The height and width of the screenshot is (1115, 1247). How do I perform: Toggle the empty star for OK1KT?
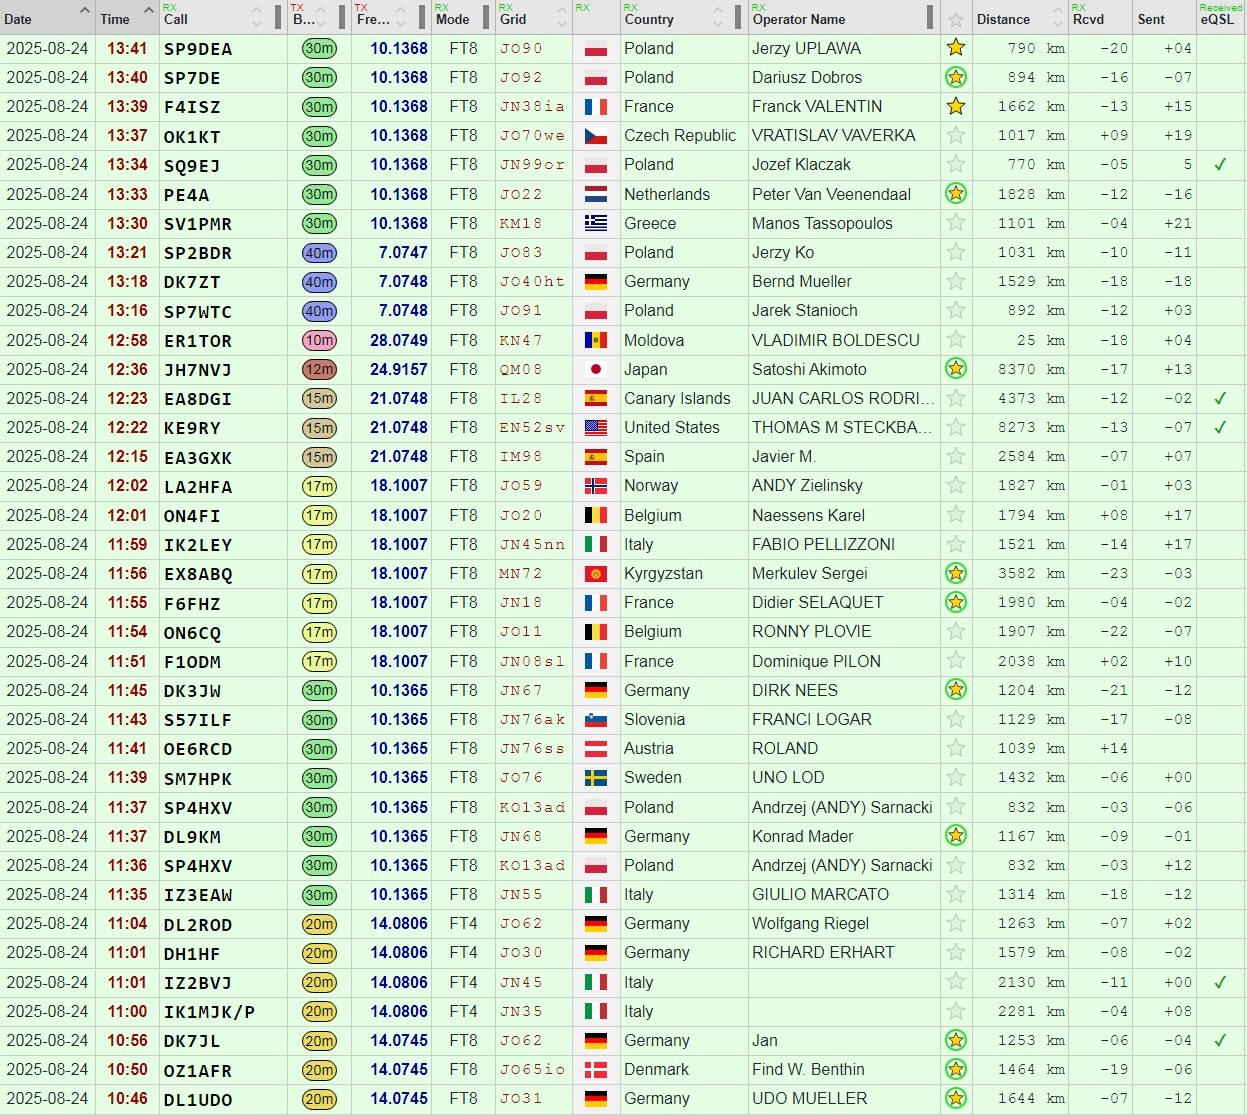click(x=956, y=136)
